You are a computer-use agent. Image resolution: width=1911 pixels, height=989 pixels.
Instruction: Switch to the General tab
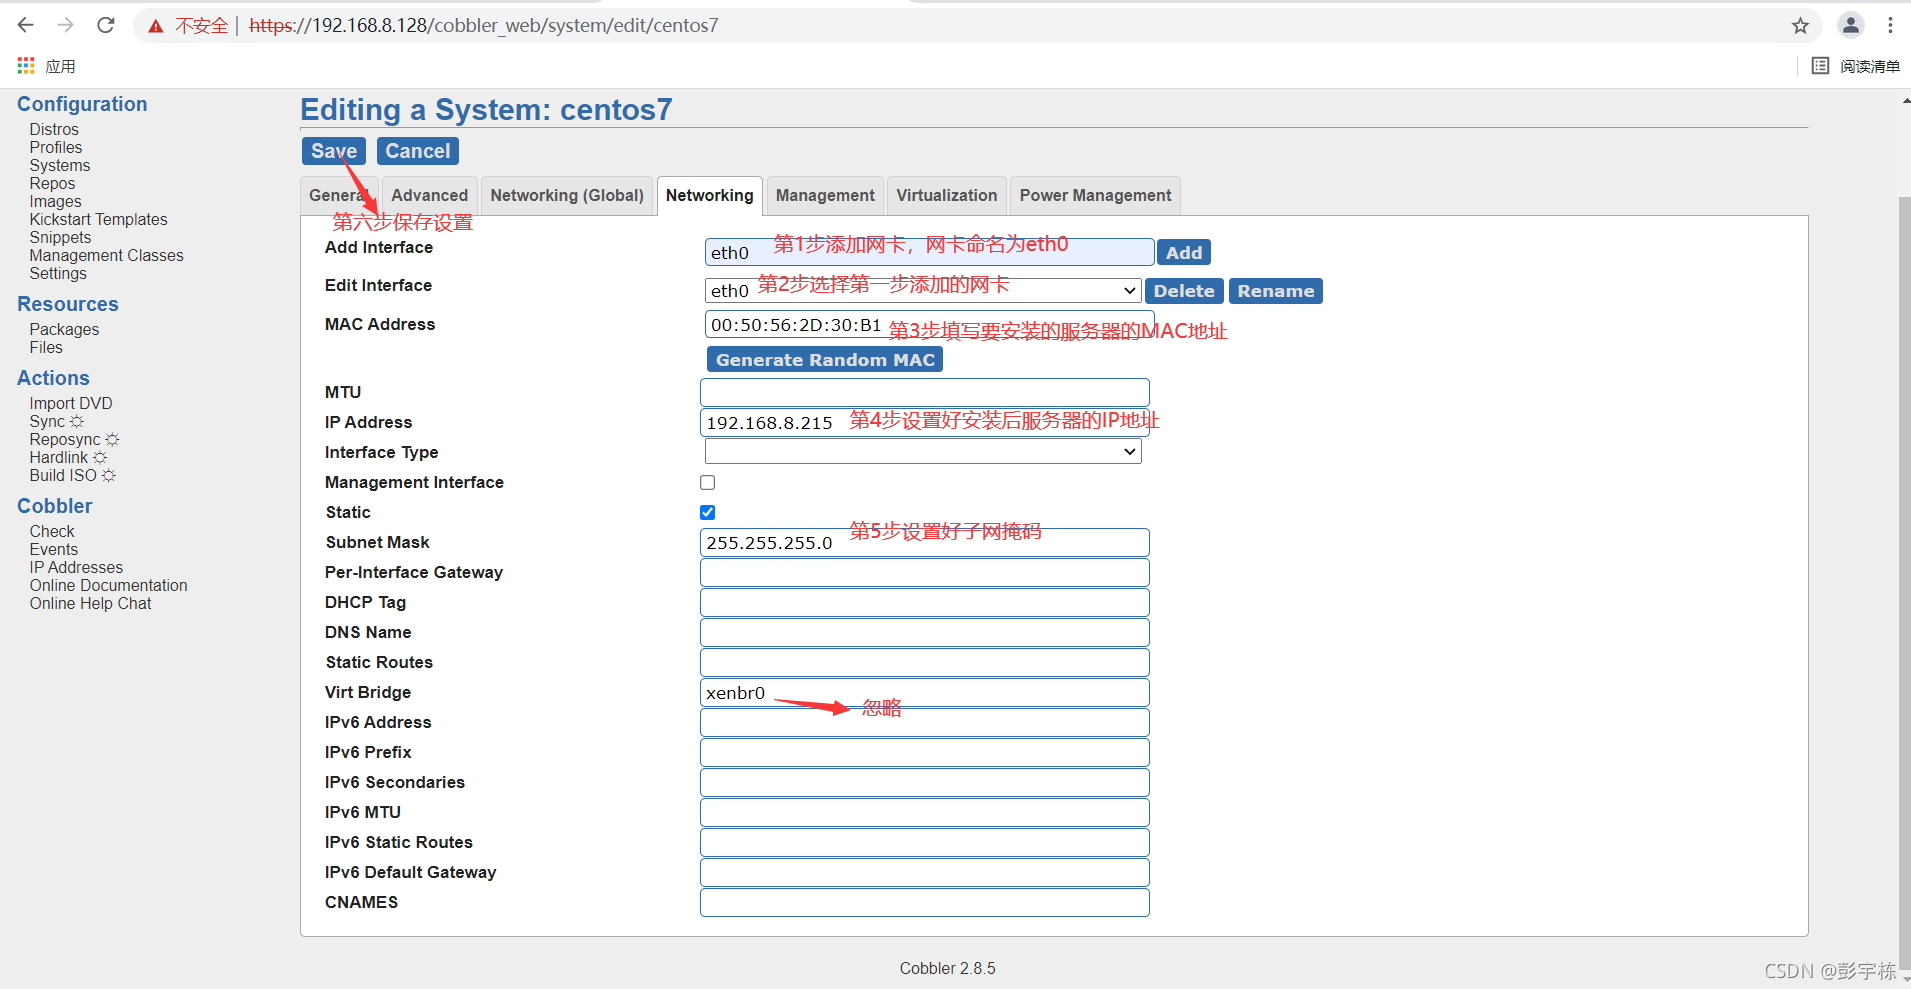[x=339, y=196]
